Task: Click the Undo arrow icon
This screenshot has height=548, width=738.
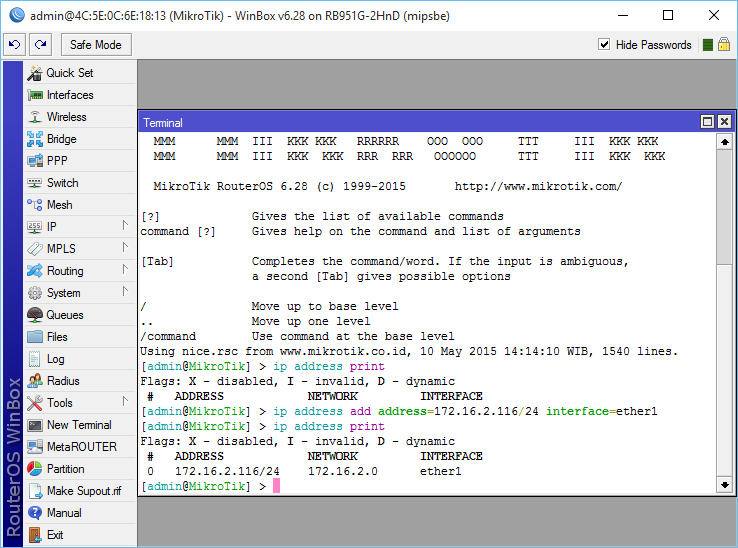Action: pos(15,45)
